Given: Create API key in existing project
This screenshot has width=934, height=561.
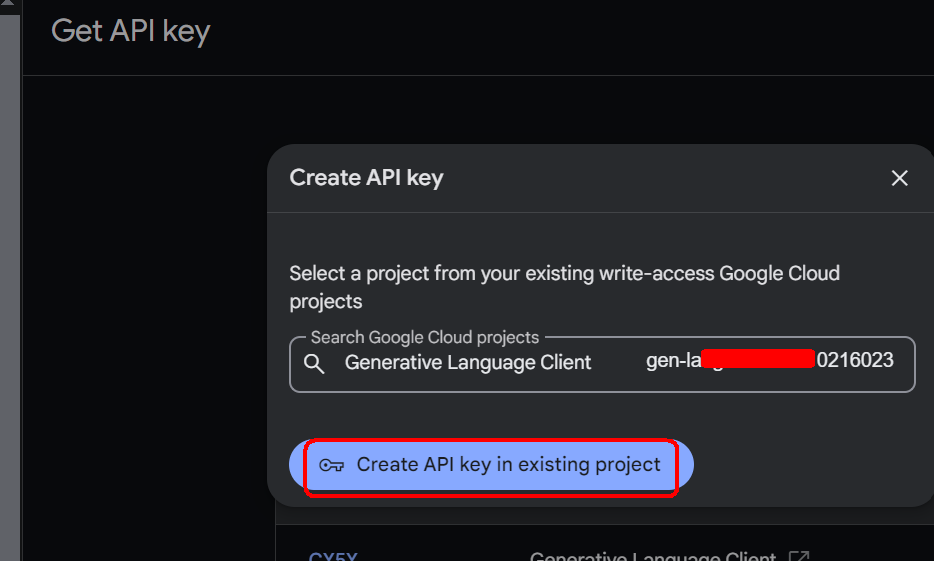Looking at the screenshot, I should (x=491, y=465).
